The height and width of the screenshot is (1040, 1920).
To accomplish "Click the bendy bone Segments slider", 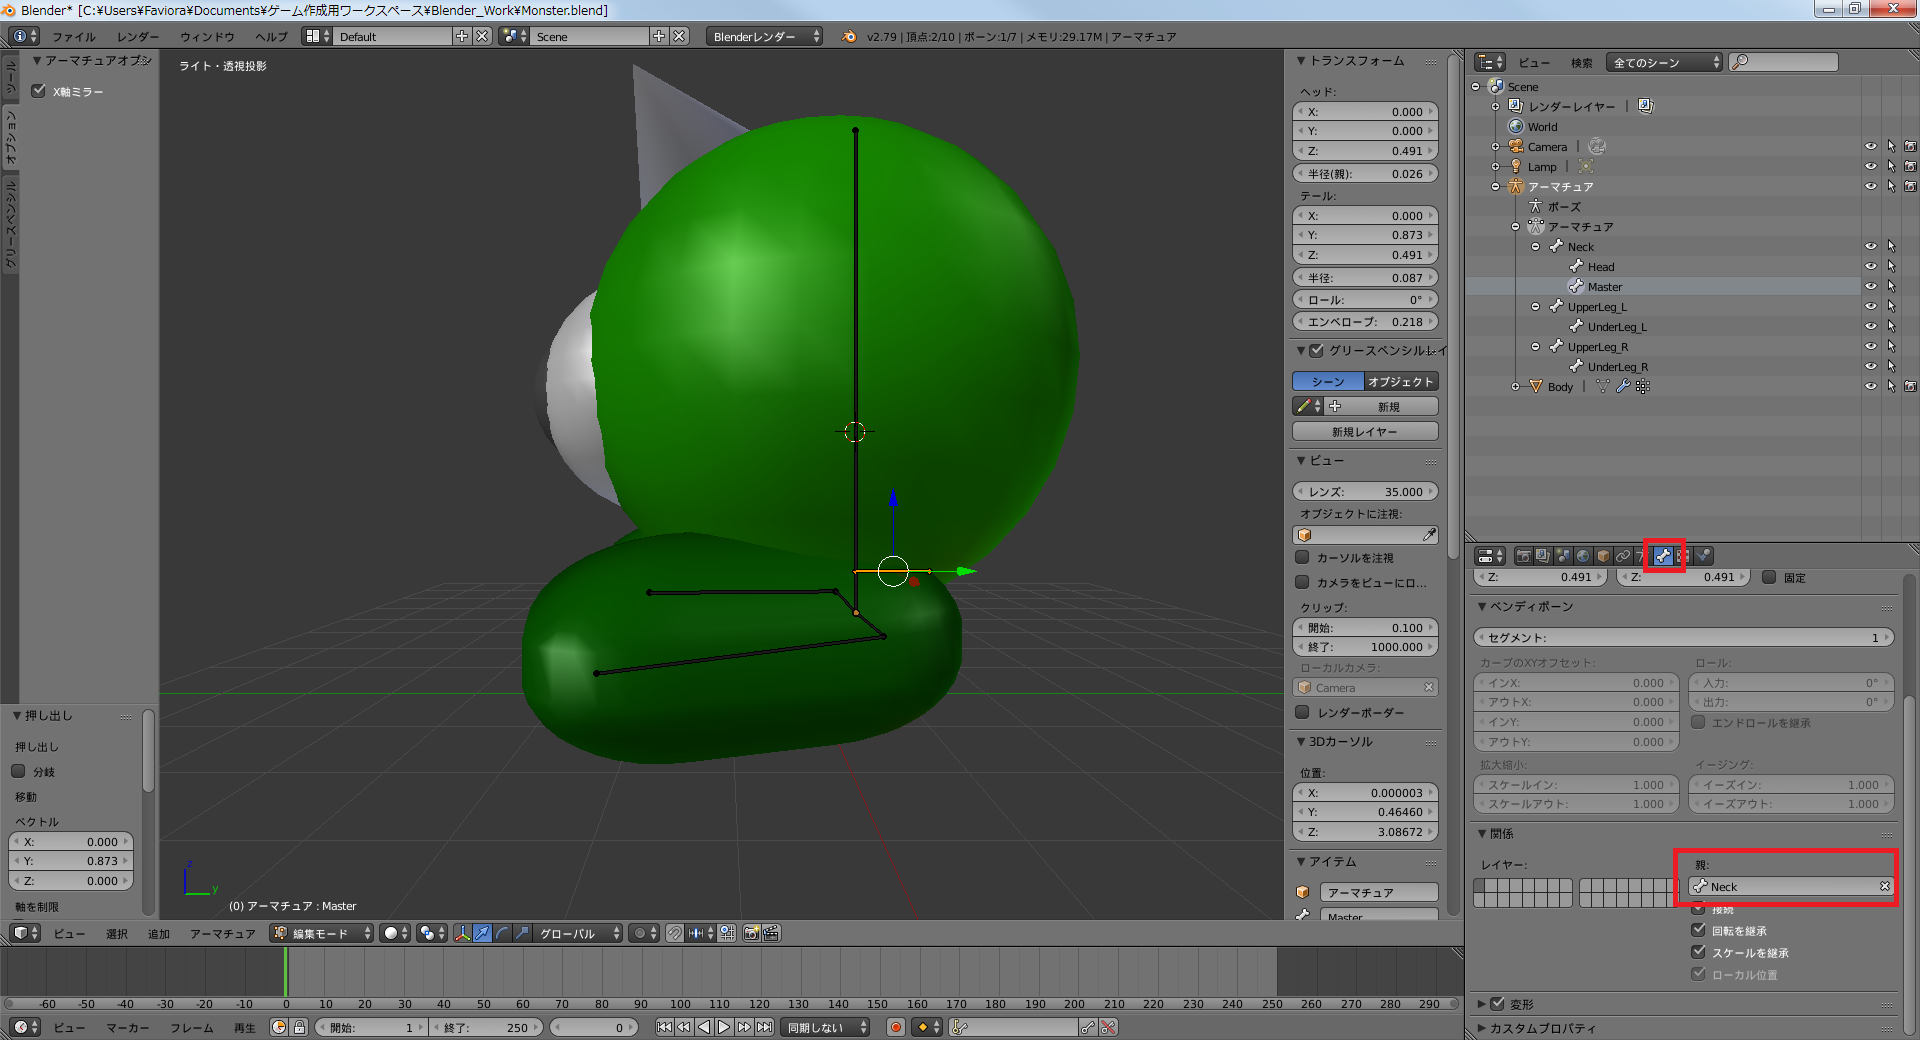I will (x=1684, y=637).
